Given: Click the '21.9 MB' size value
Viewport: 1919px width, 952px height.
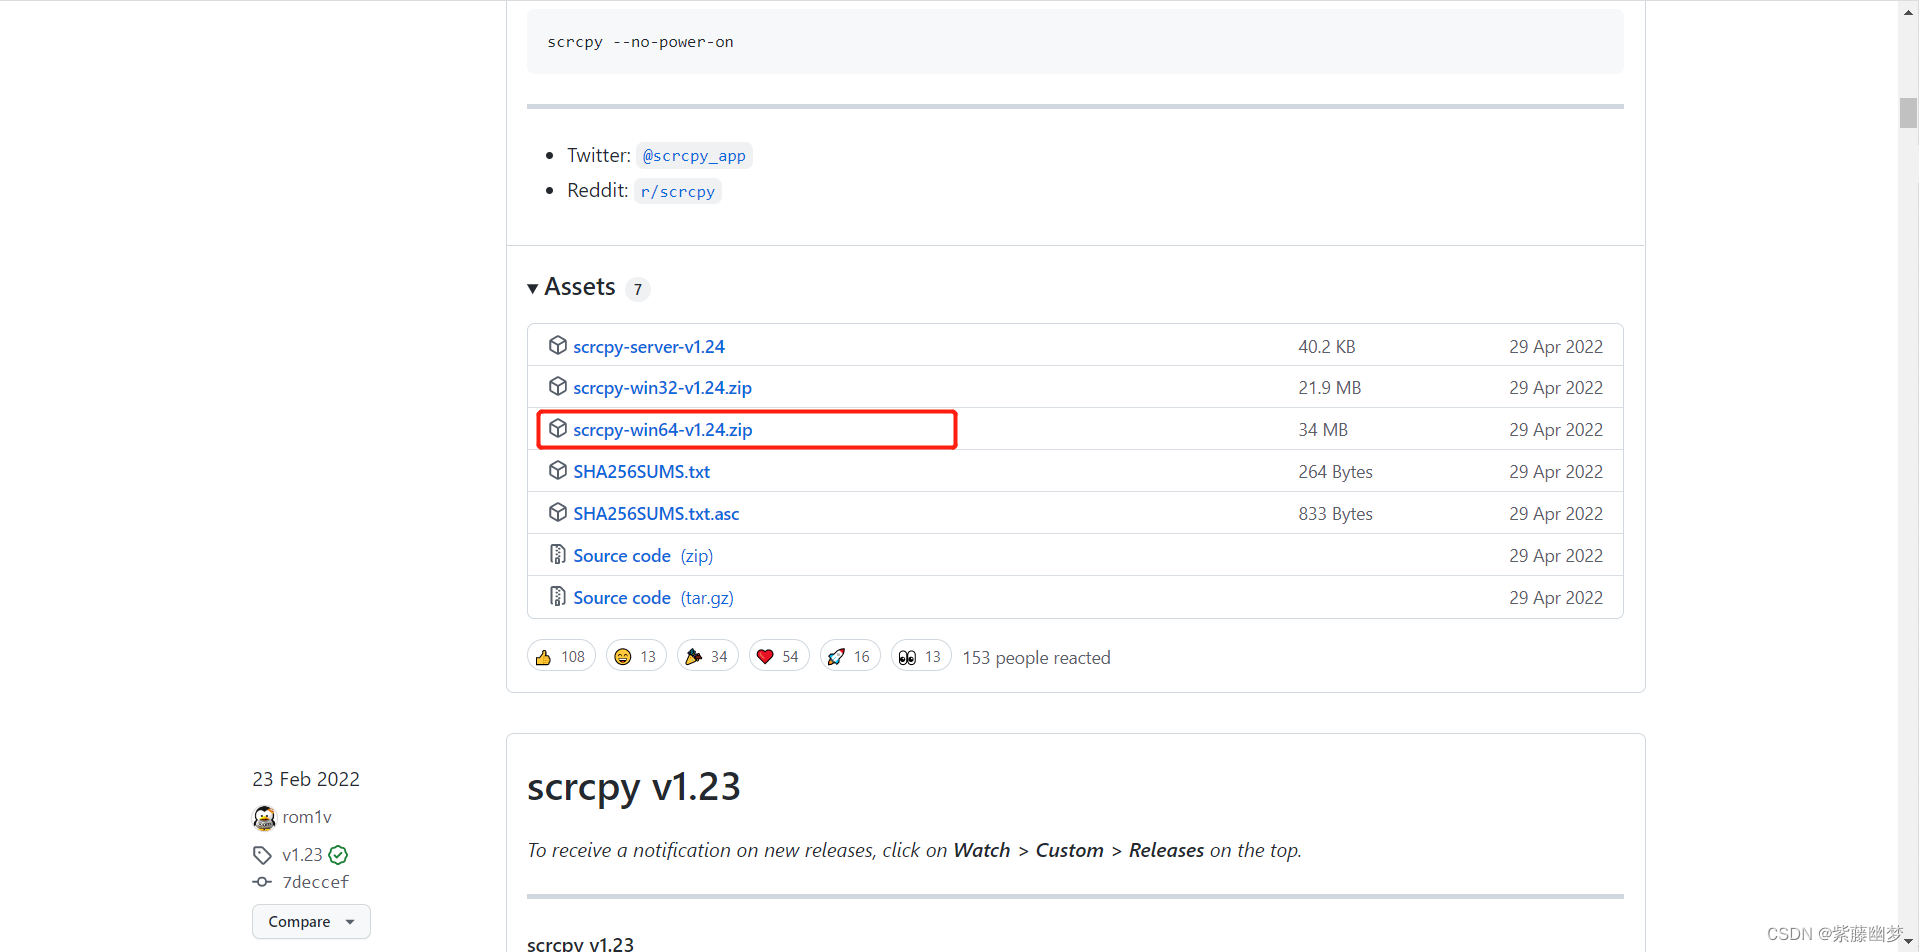Looking at the screenshot, I should tap(1330, 388).
